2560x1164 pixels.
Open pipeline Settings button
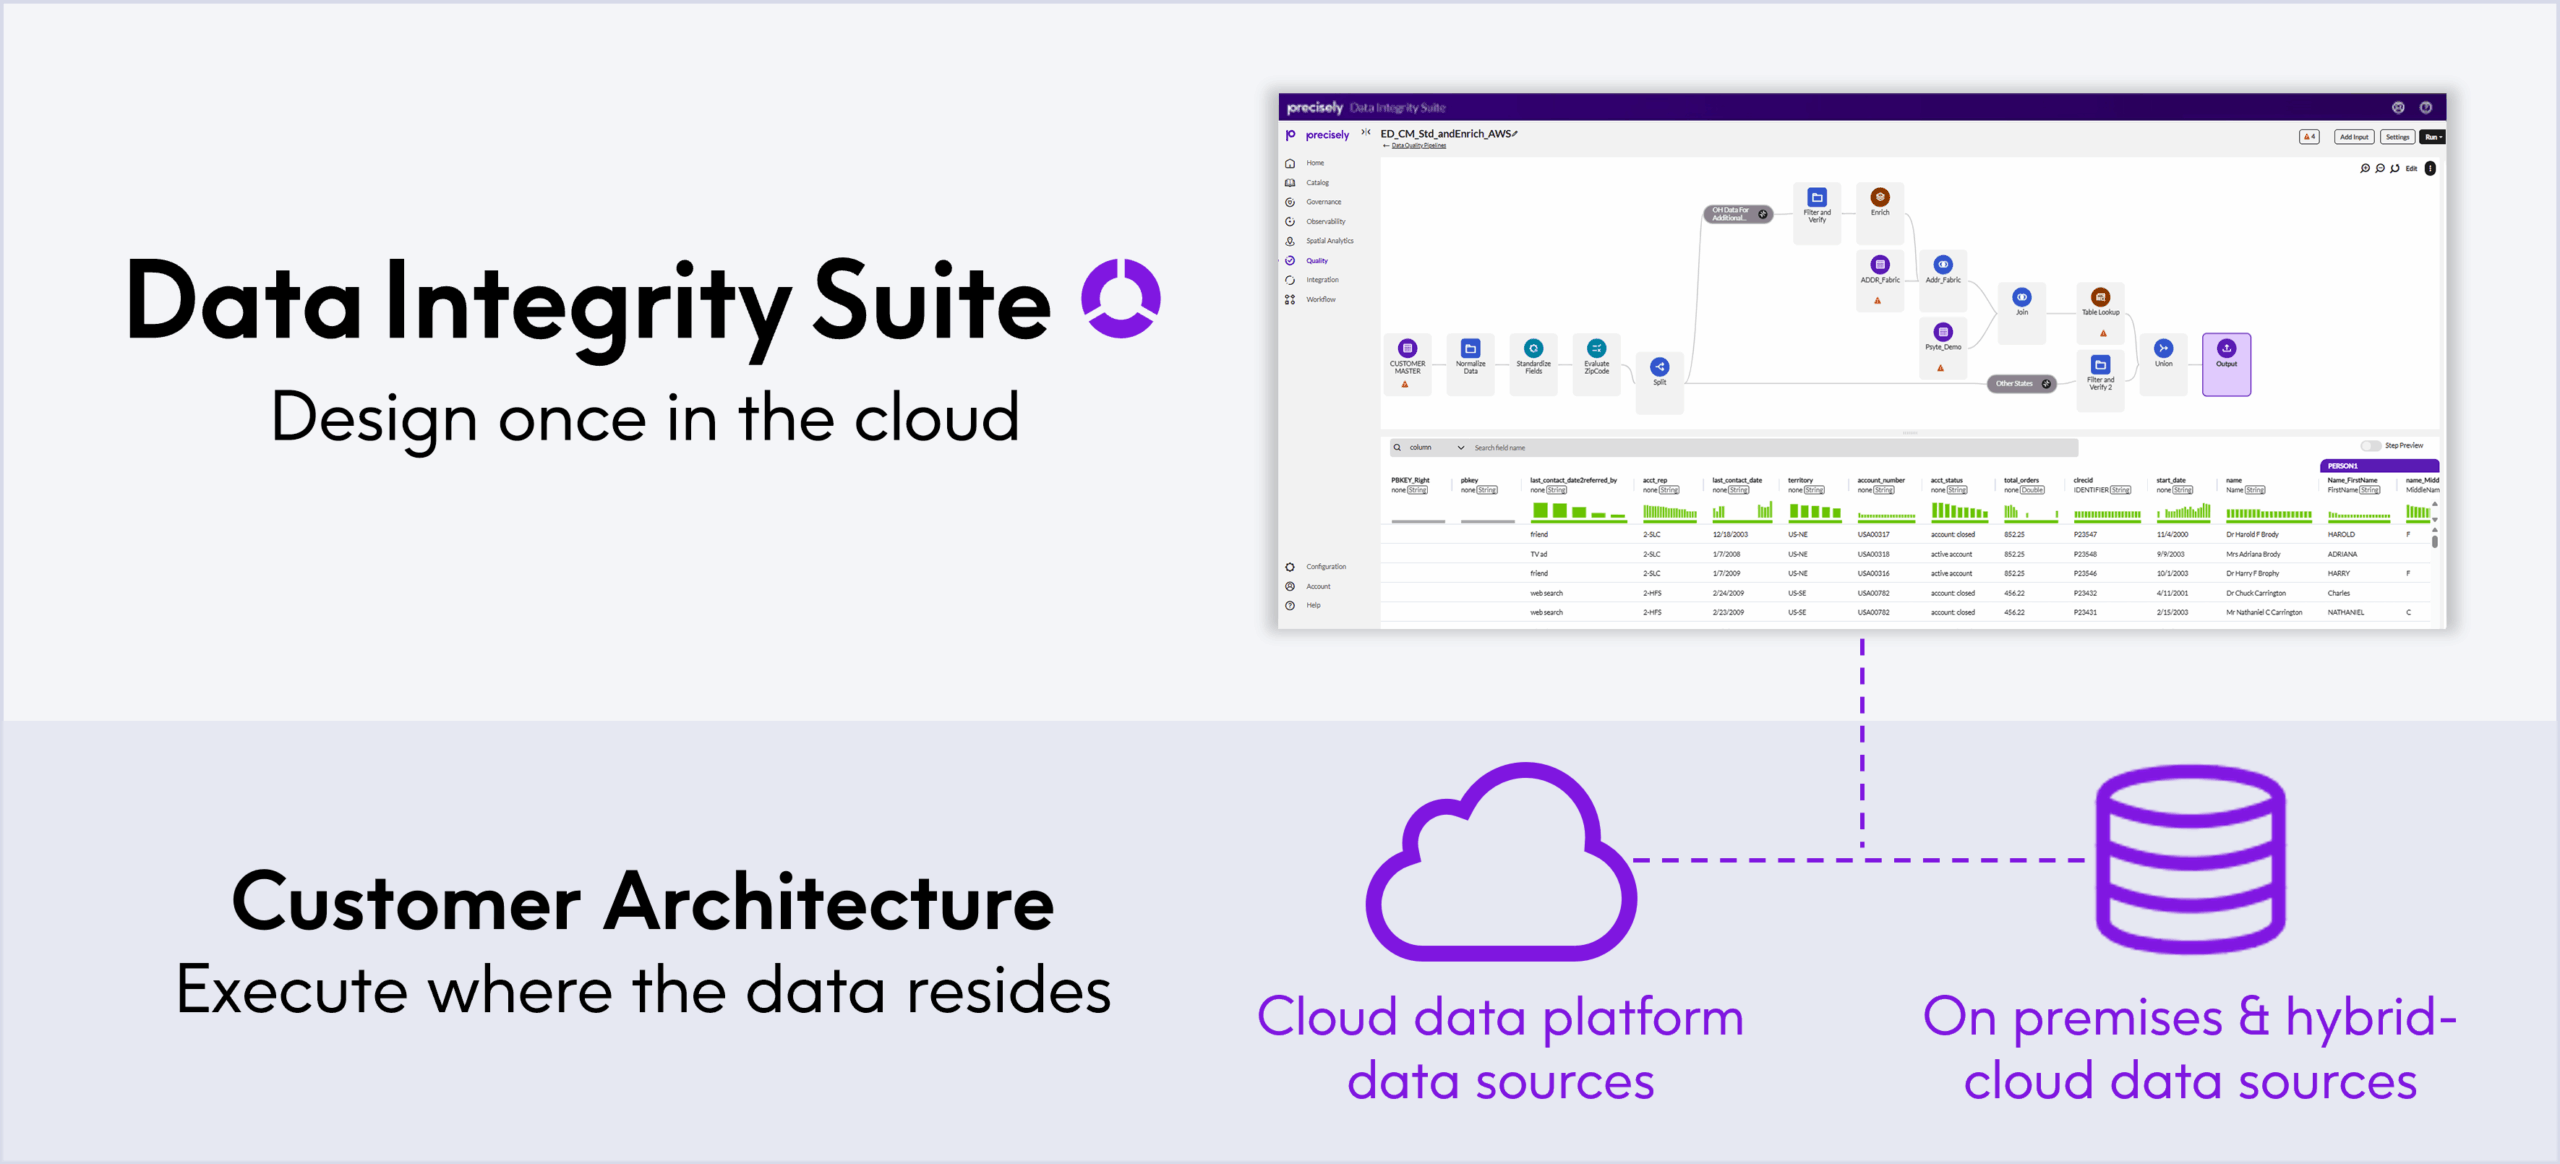[x=2397, y=137]
